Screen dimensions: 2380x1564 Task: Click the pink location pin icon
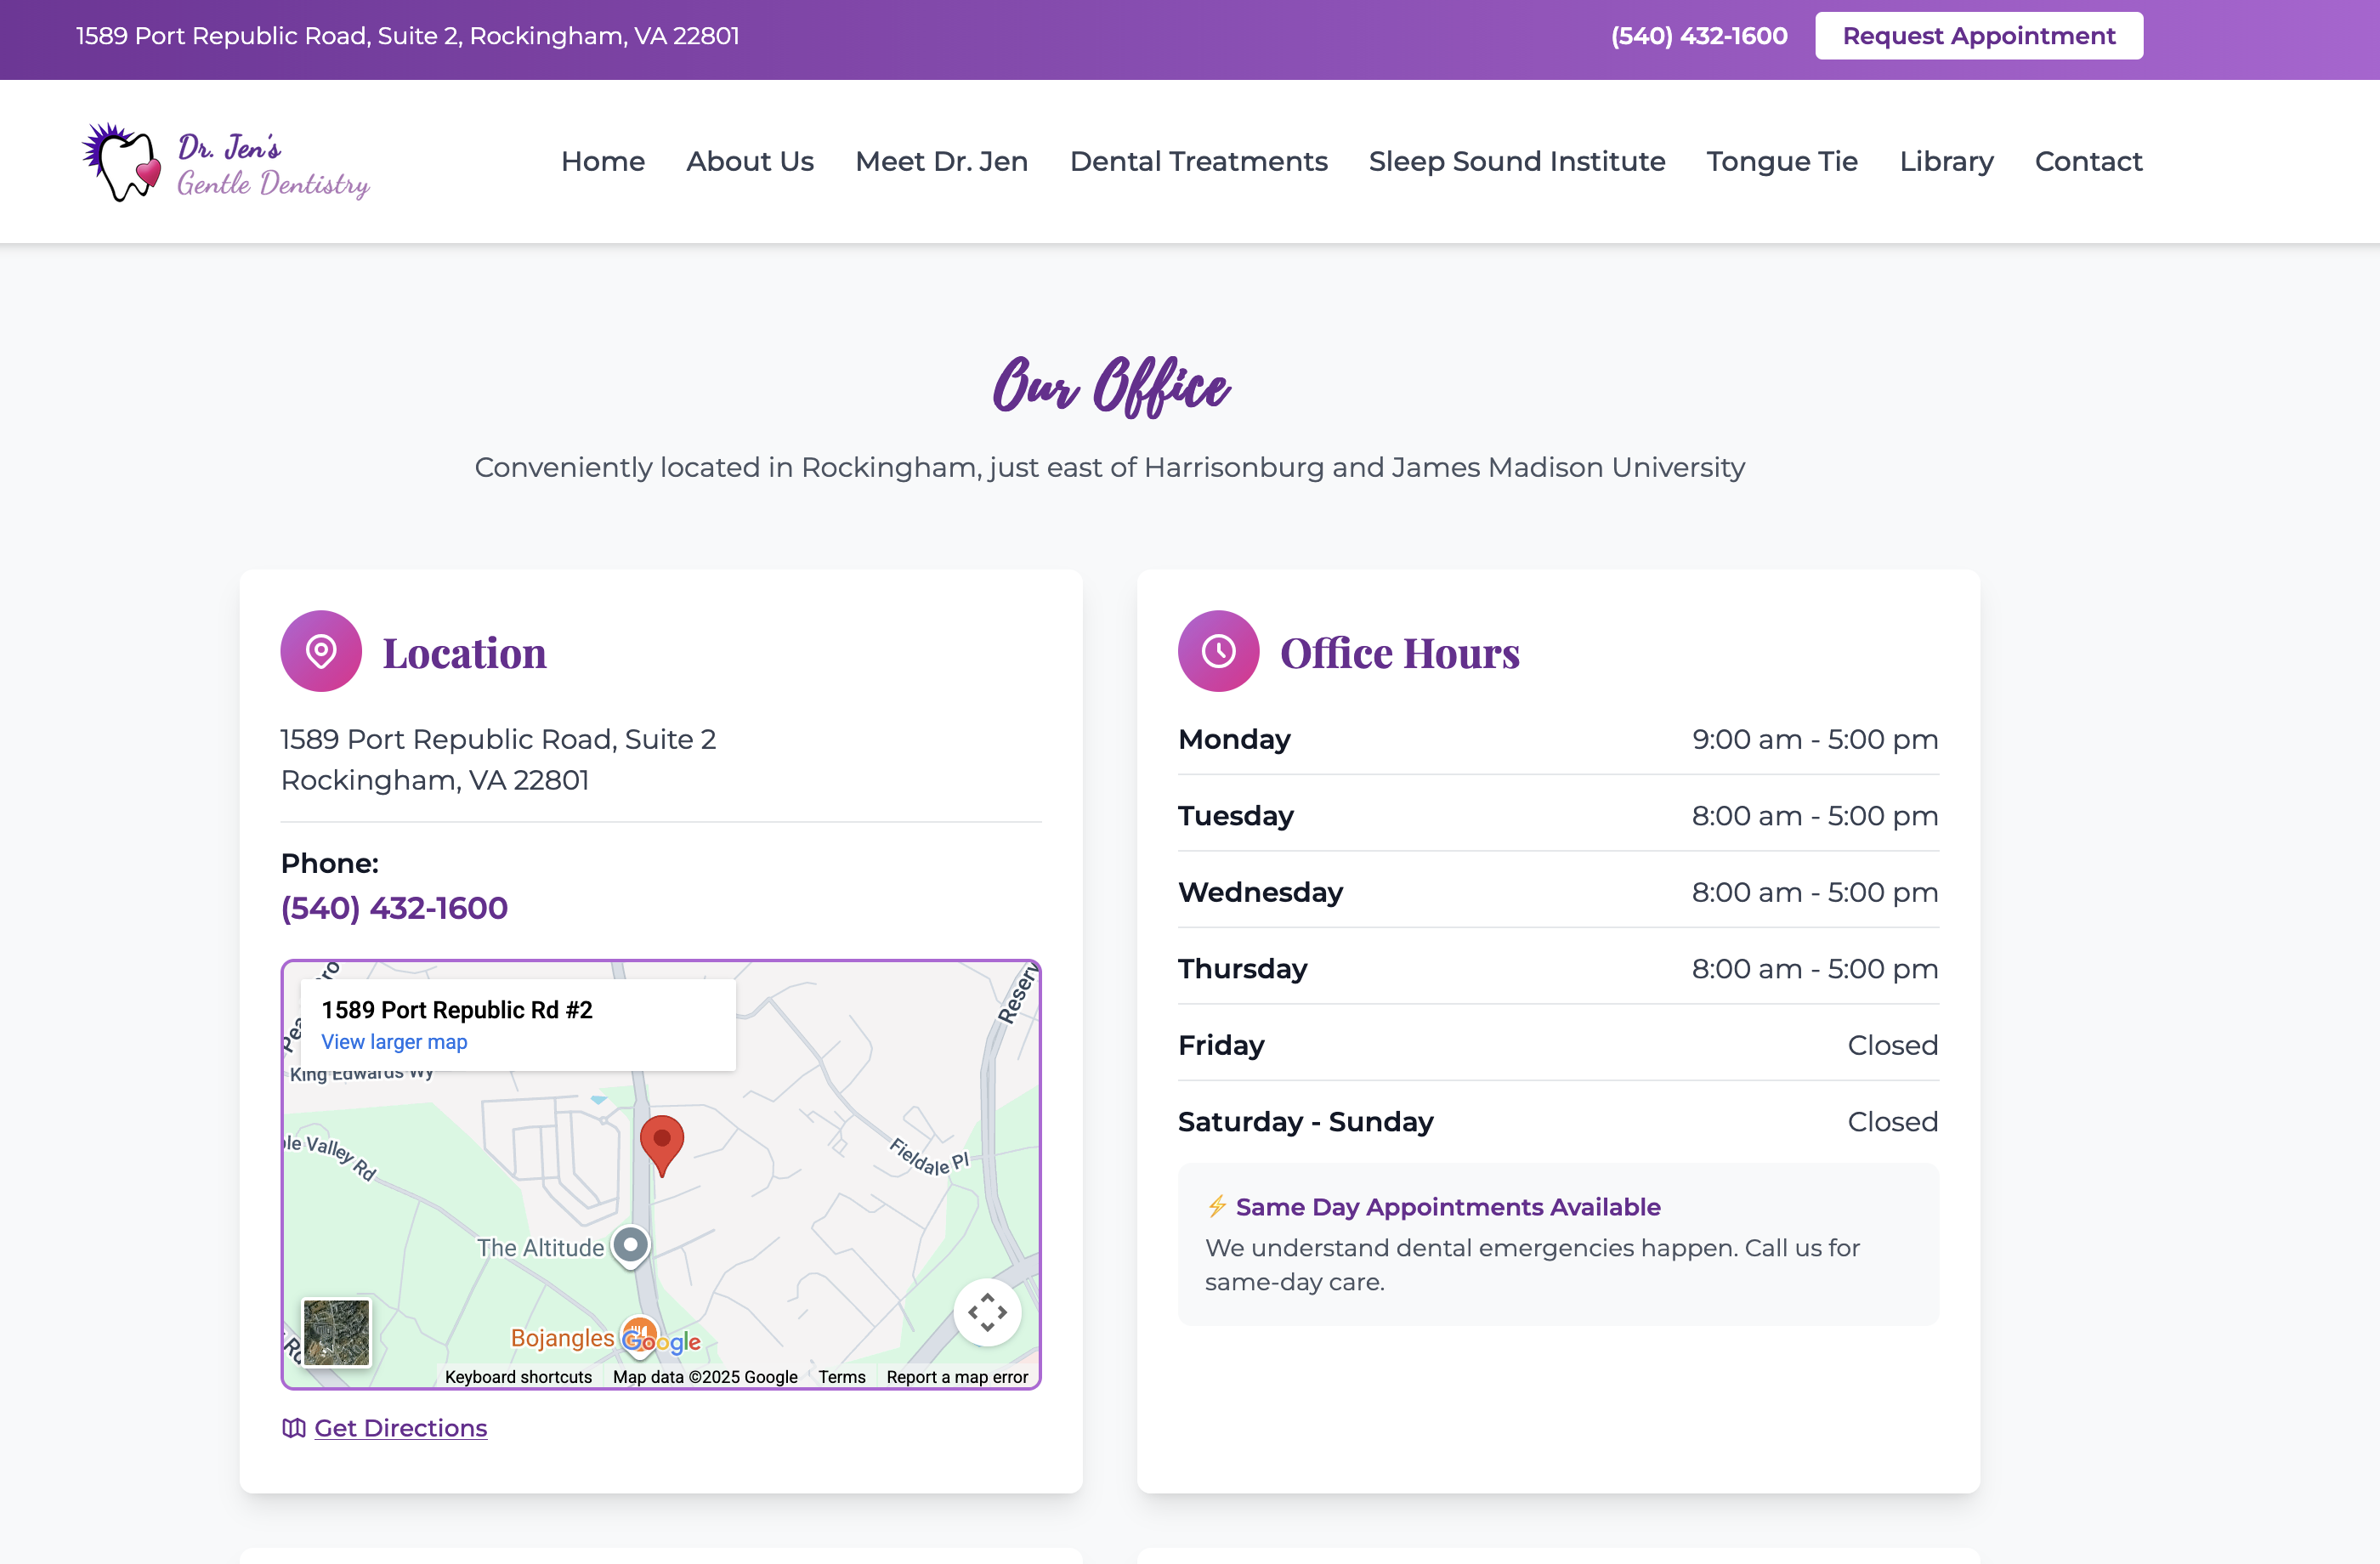click(321, 651)
